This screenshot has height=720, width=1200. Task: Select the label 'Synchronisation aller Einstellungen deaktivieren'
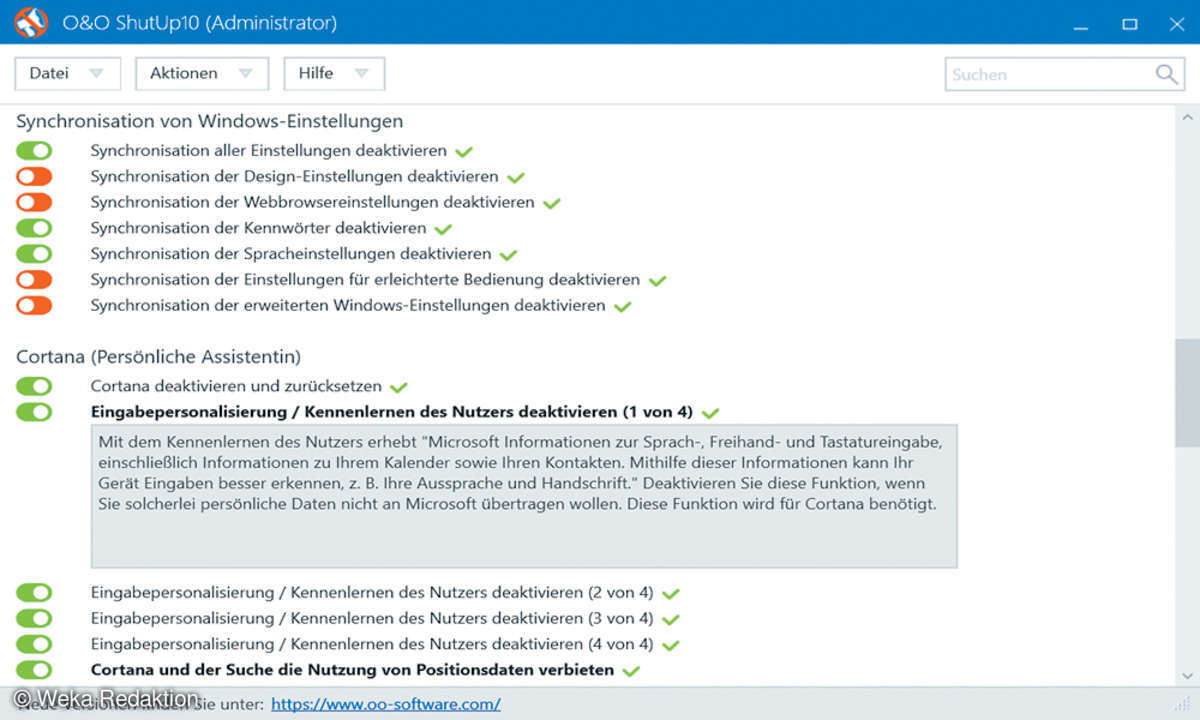click(x=269, y=151)
